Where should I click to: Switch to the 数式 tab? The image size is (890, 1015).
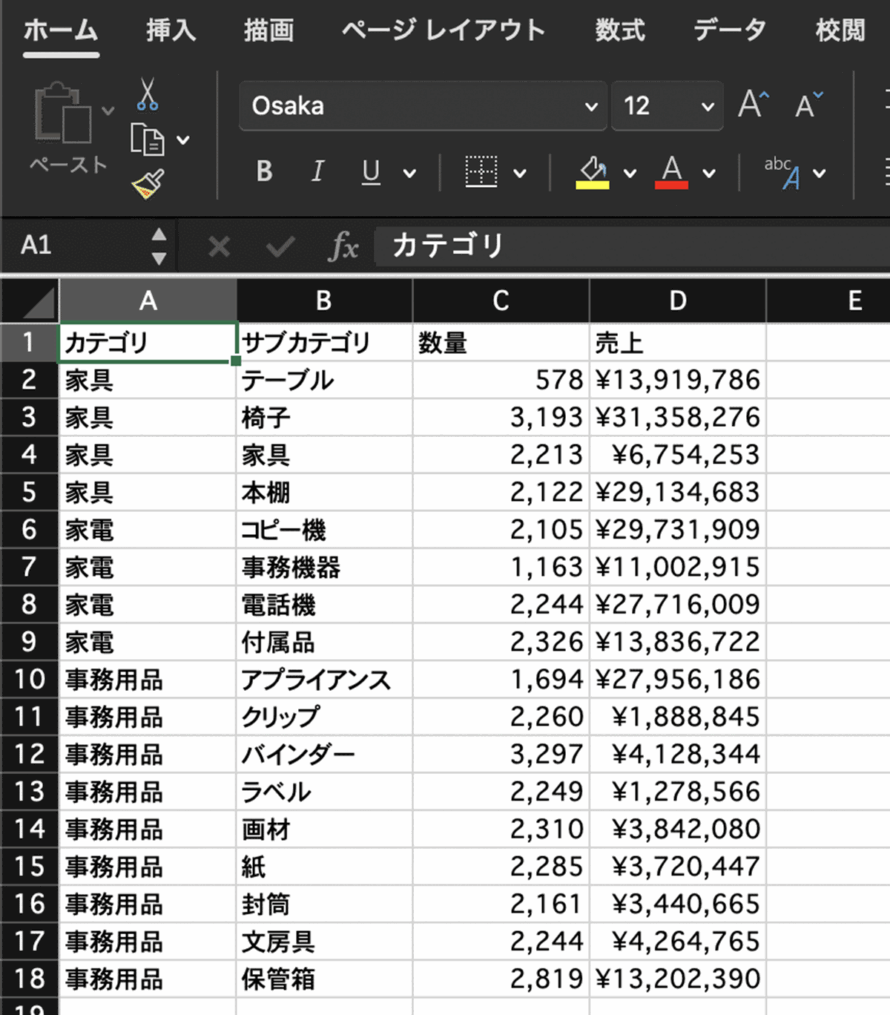620,30
